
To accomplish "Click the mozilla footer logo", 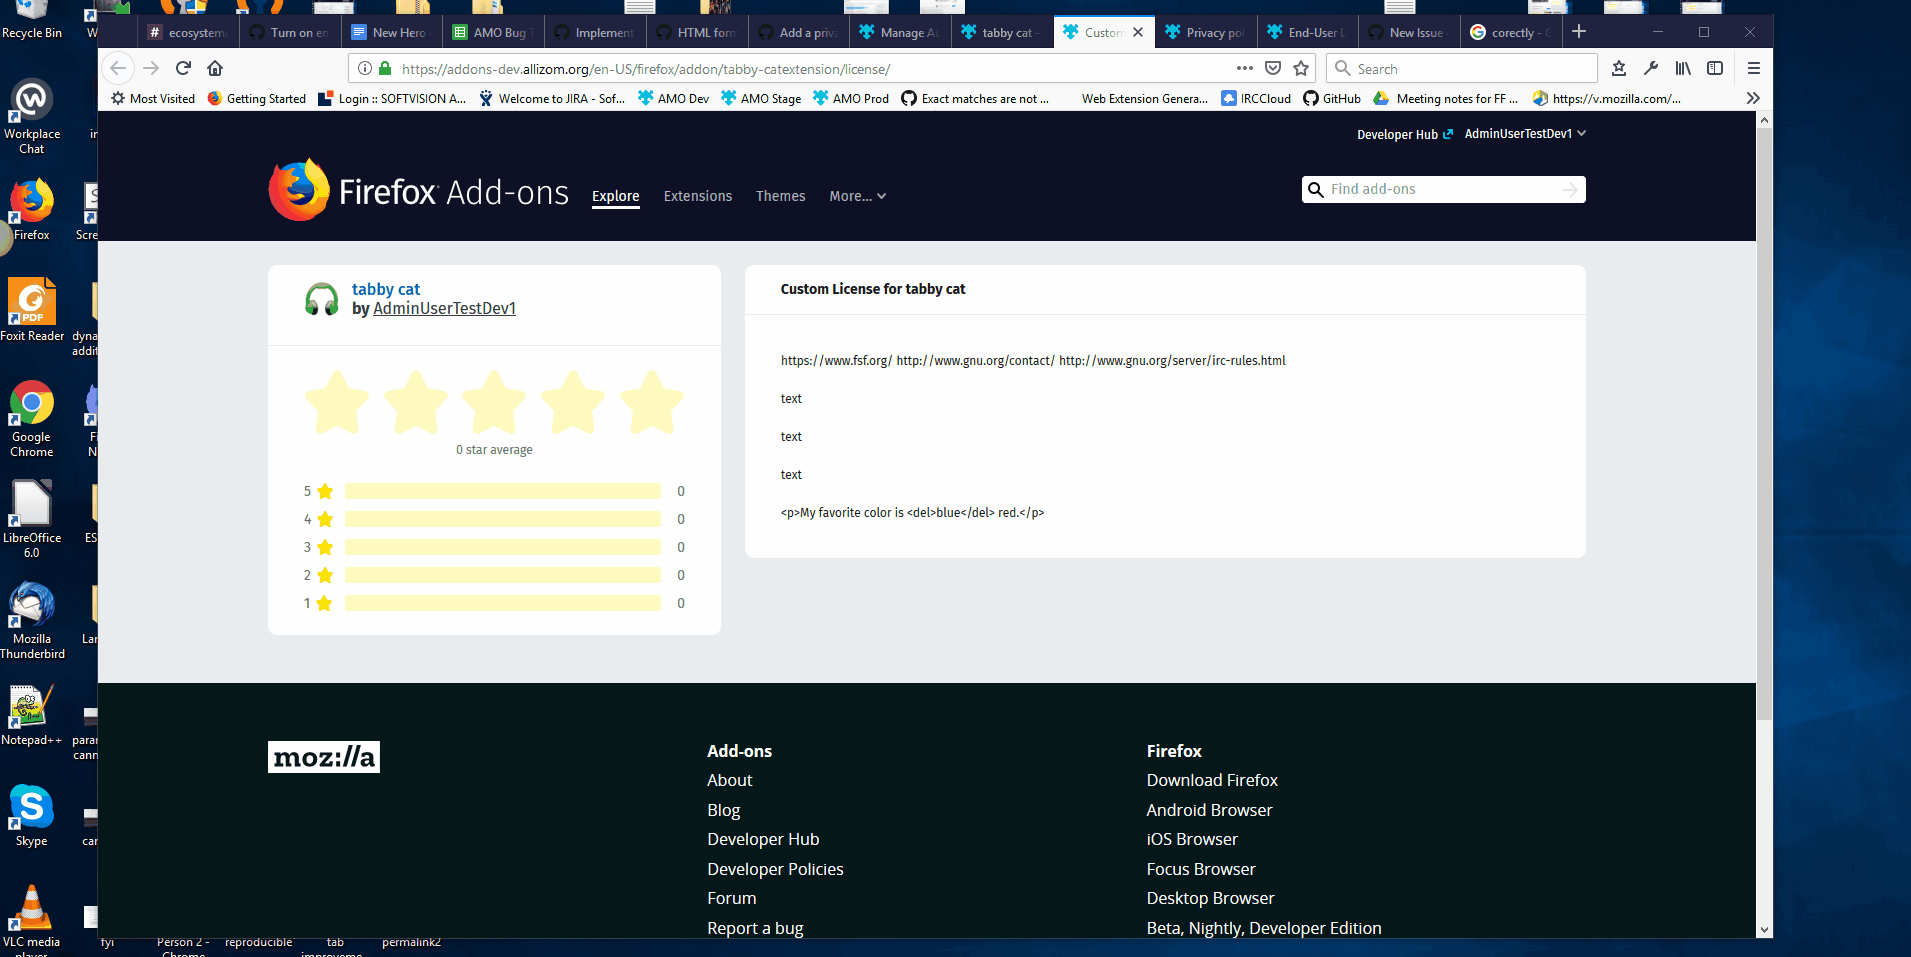I will pos(324,757).
